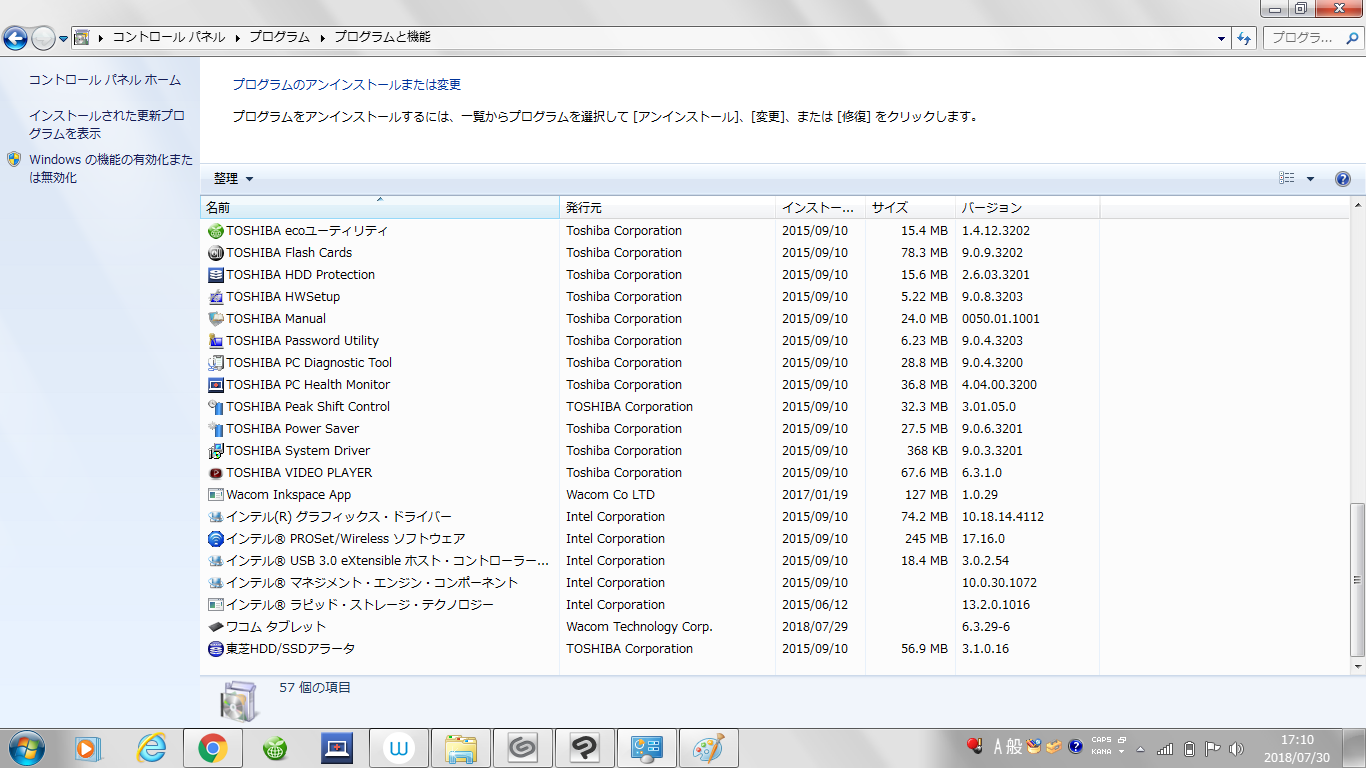
Task: Expand the breadcrumb arrow after プログラム
Action: click(323, 38)
